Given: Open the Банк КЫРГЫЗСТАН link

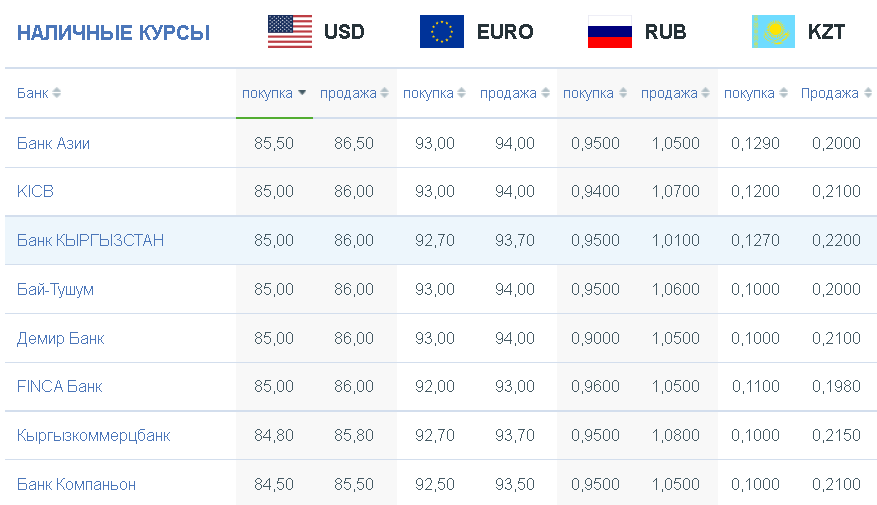Looking at the screenshot, I should click(x=90, y=240).
